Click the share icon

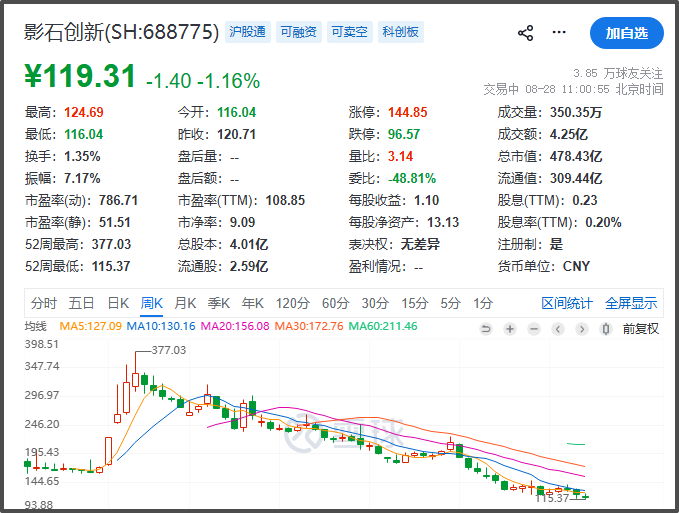tap(526, 33)
